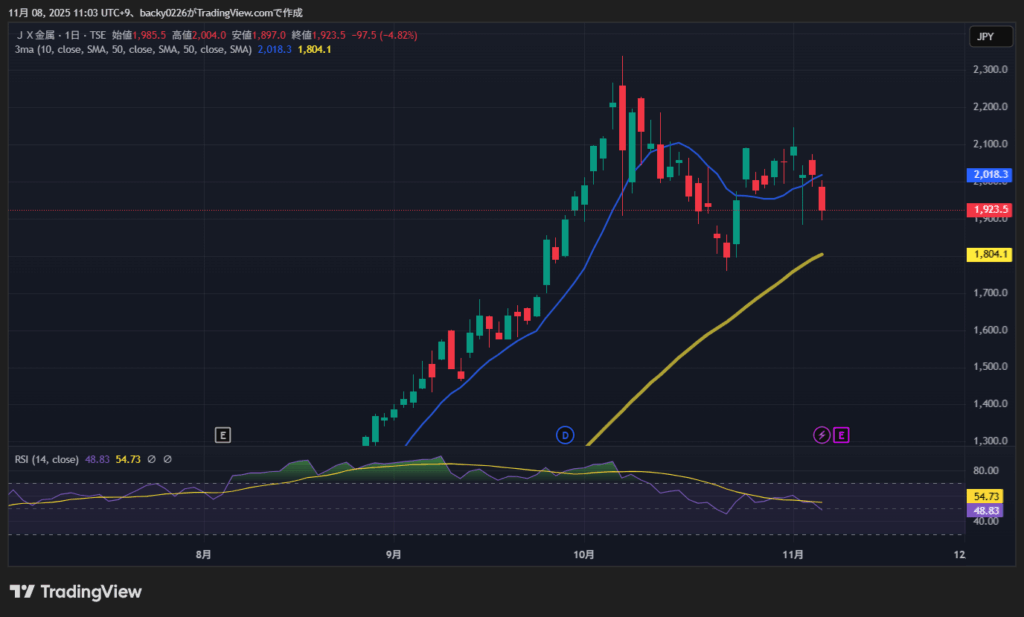Click the purple lightning bolt event marker
This screenshot has width=1024, height=617.
pos(821,435)
